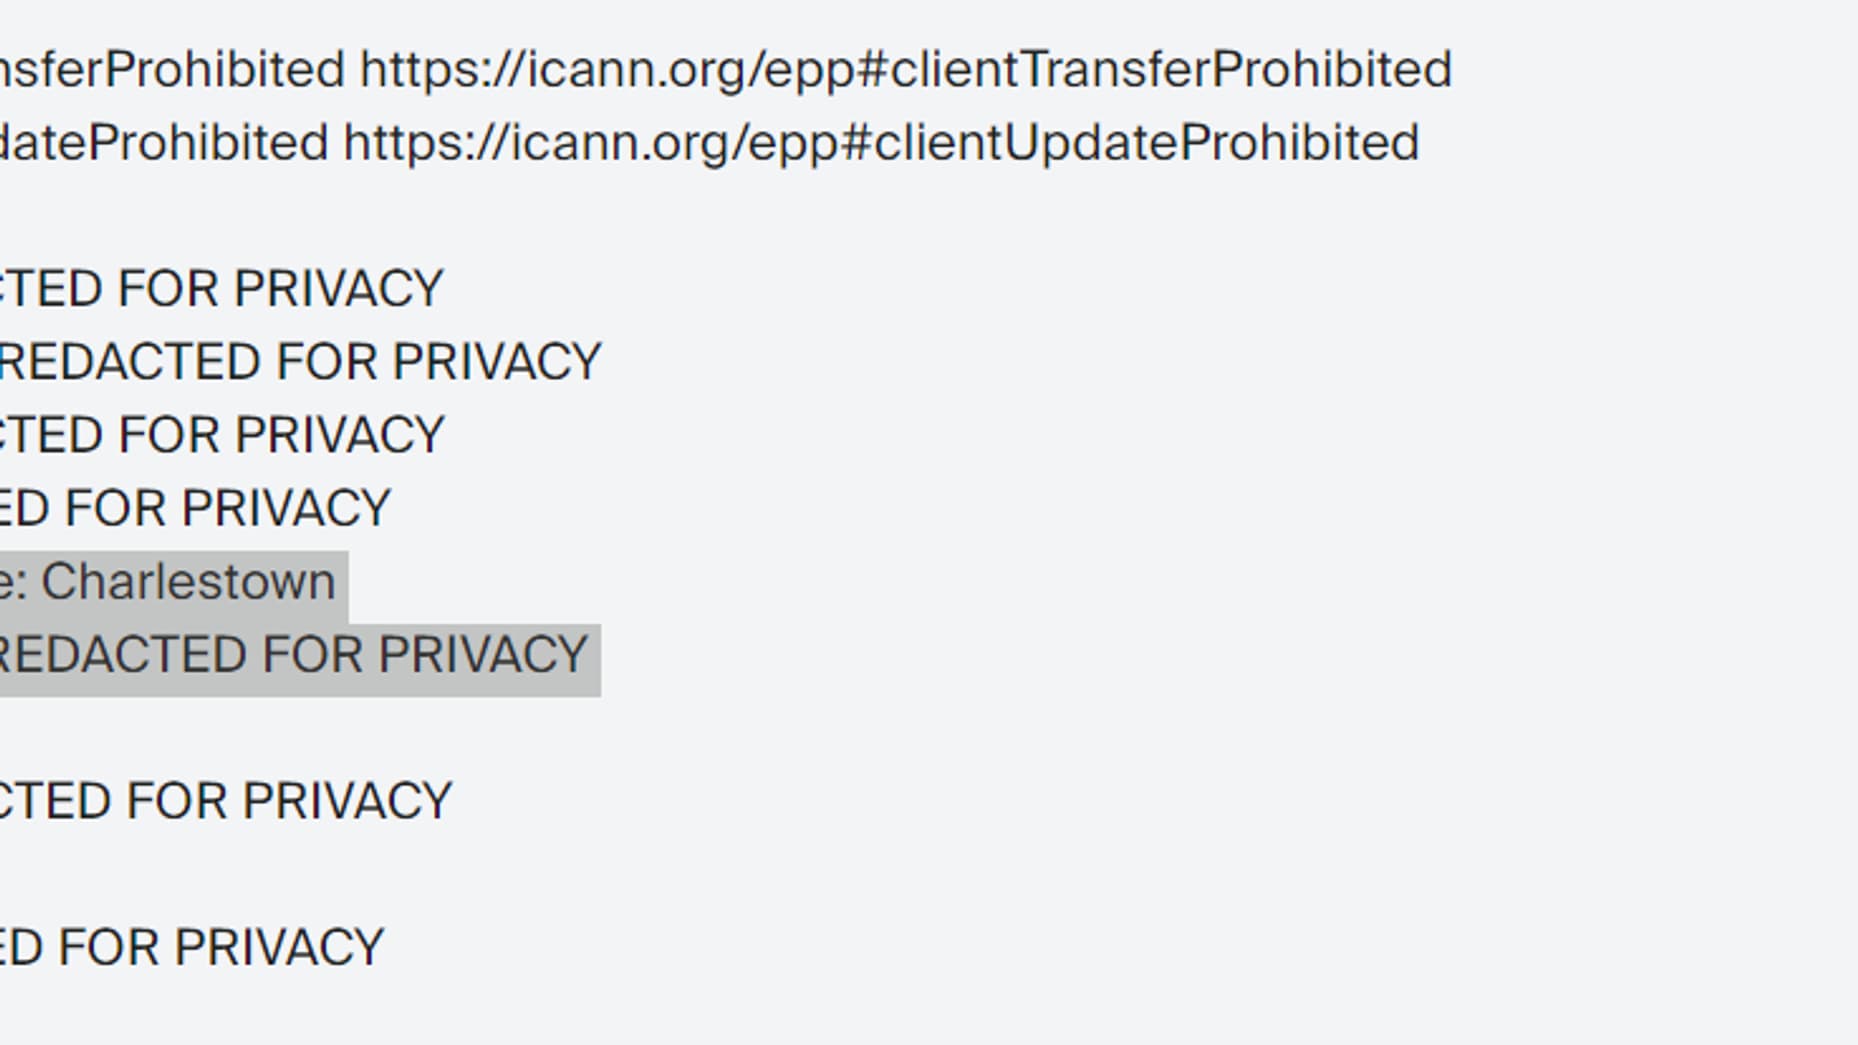Click "CTED FOR PRIVACY" line below the highlighted selection

[x=226, y=802]
